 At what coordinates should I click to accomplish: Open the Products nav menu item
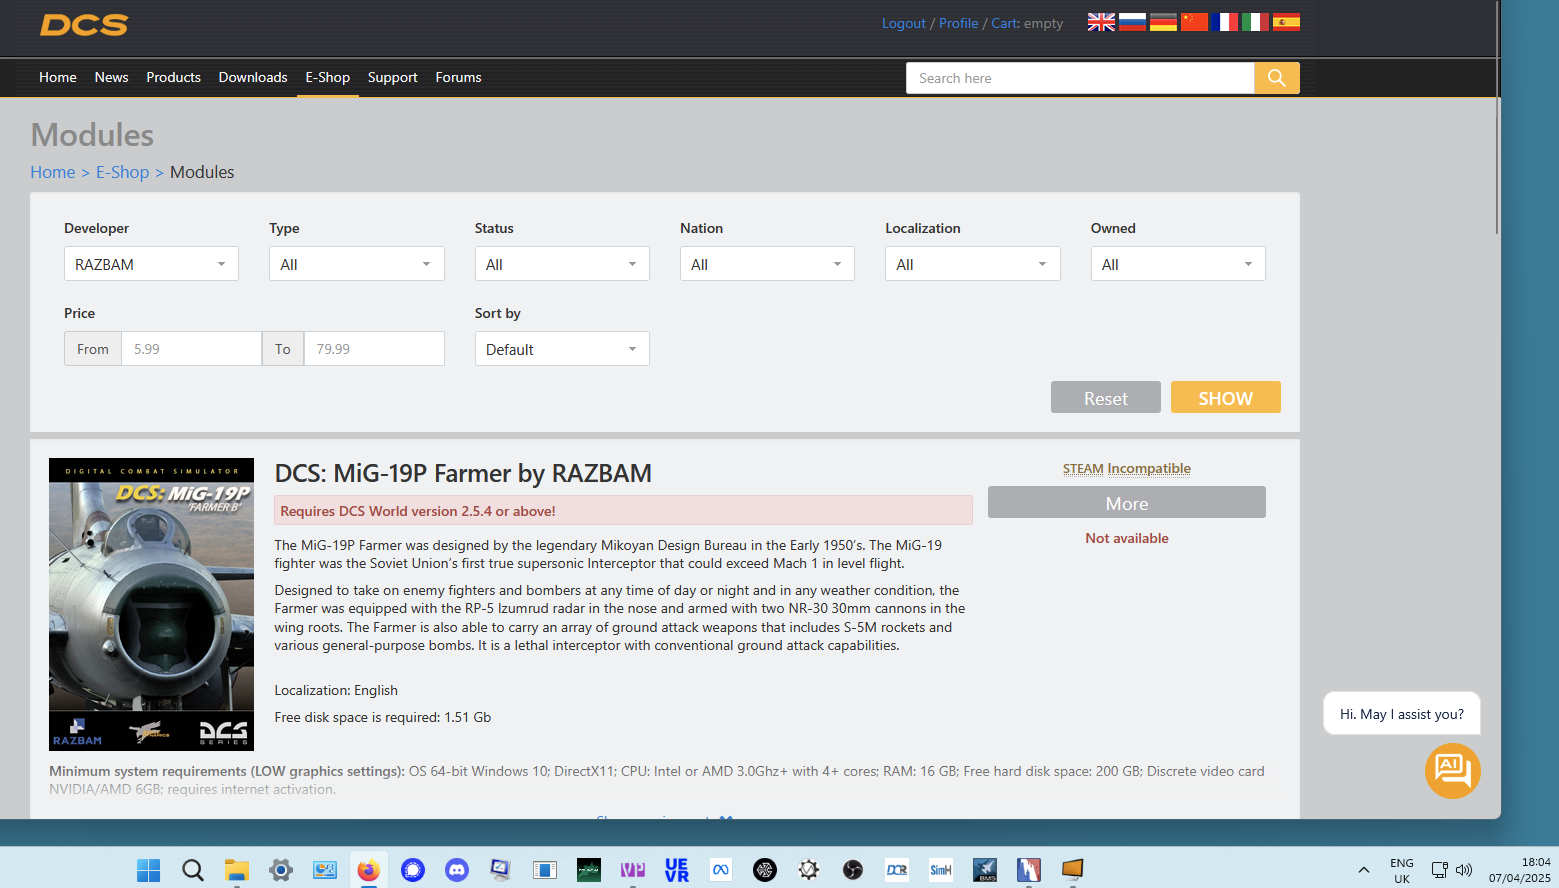[x=173, y=77]
